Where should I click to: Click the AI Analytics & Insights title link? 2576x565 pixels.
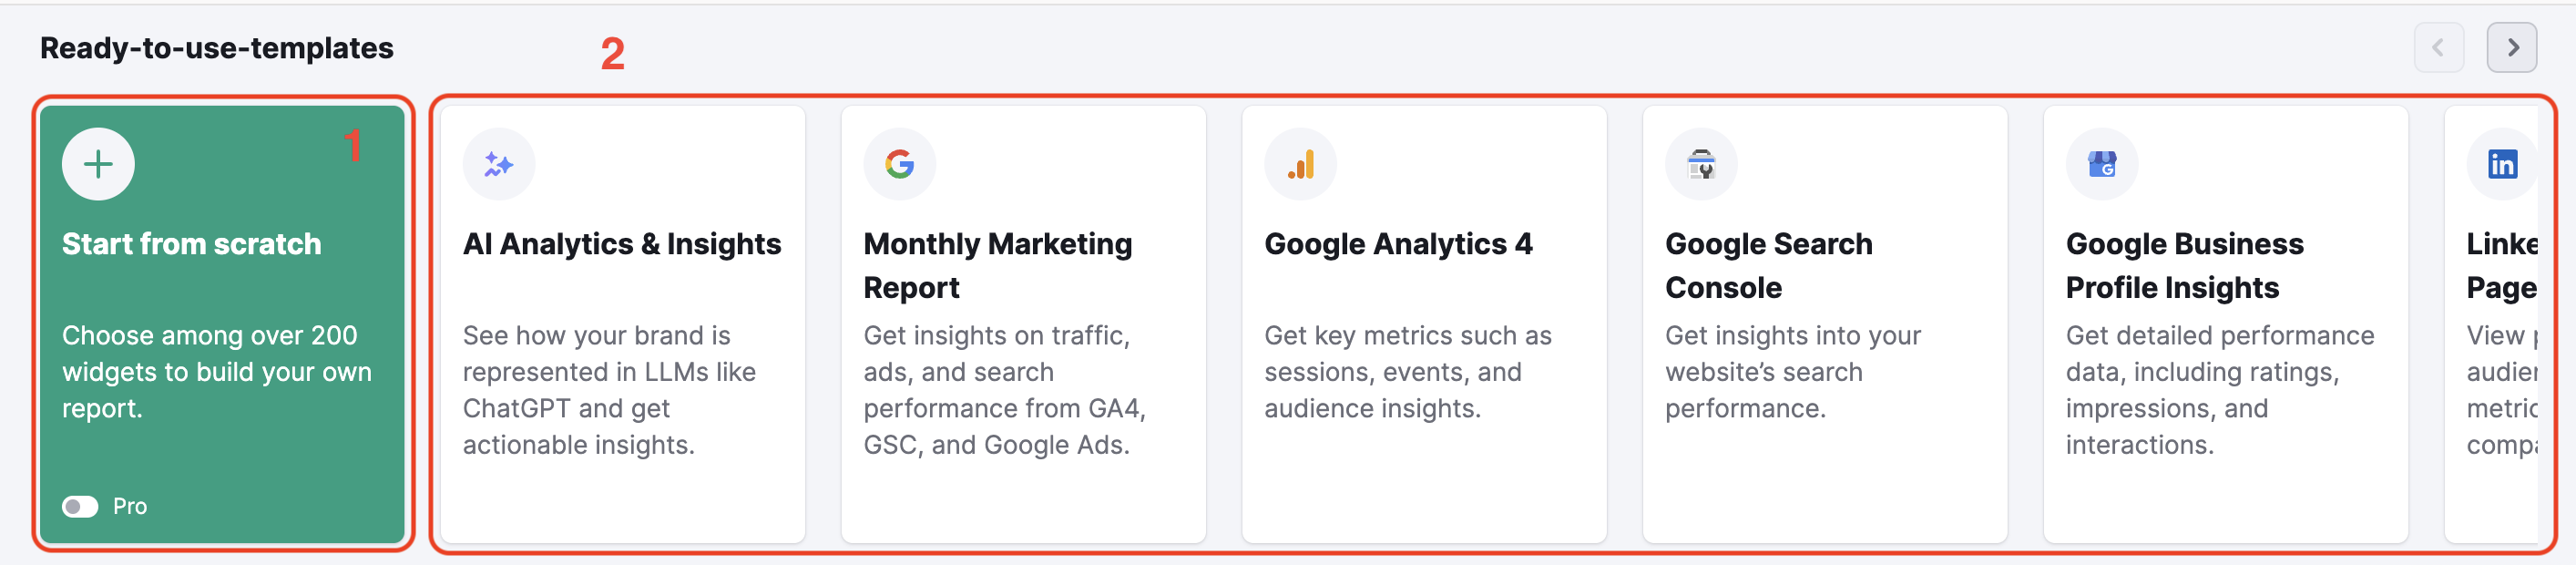point(622,243)
